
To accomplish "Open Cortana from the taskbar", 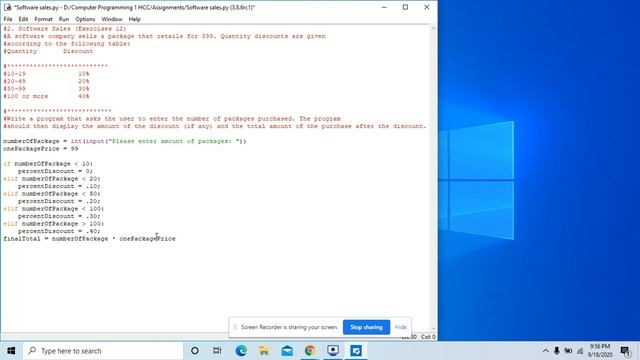I will pos(195,351).
